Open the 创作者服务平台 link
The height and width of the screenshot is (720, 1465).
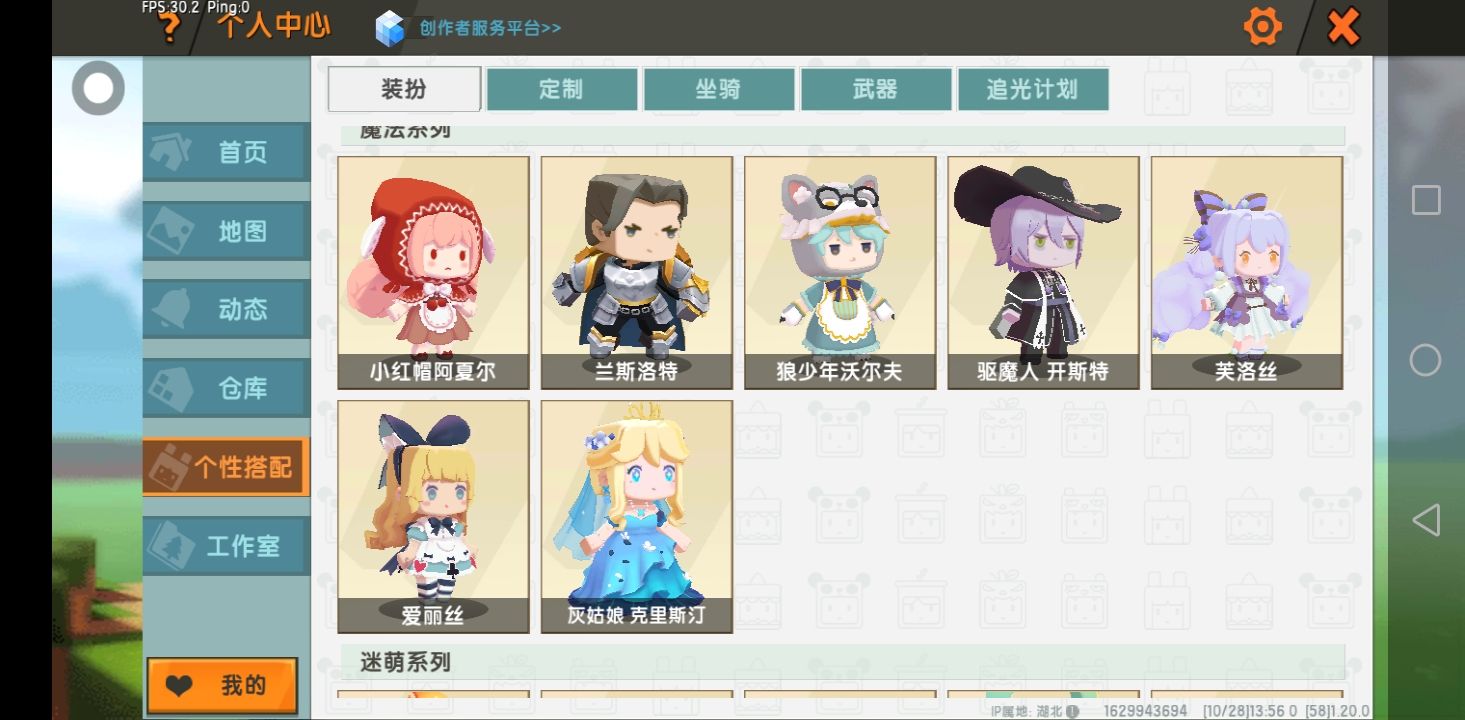click(x=491, y=28)
